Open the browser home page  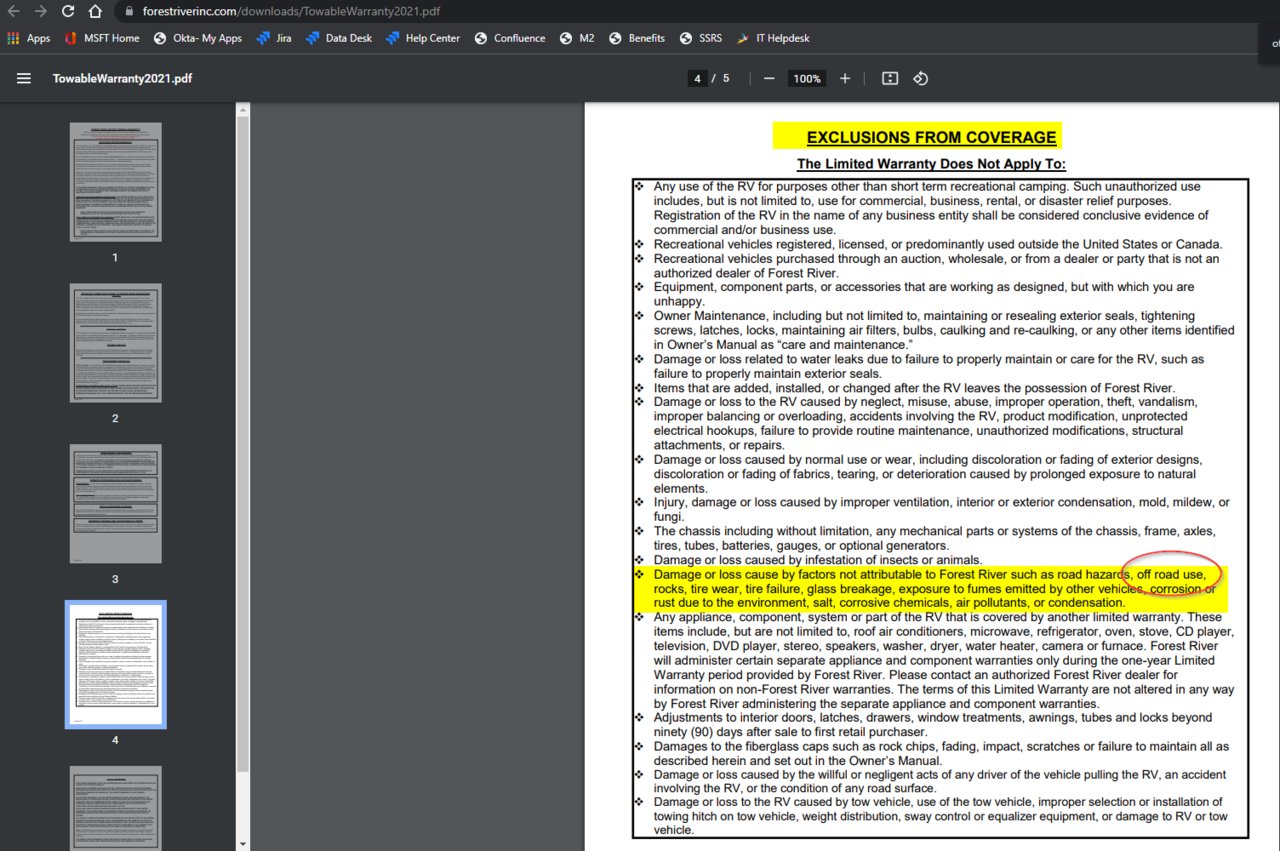(x=95, y=11)
